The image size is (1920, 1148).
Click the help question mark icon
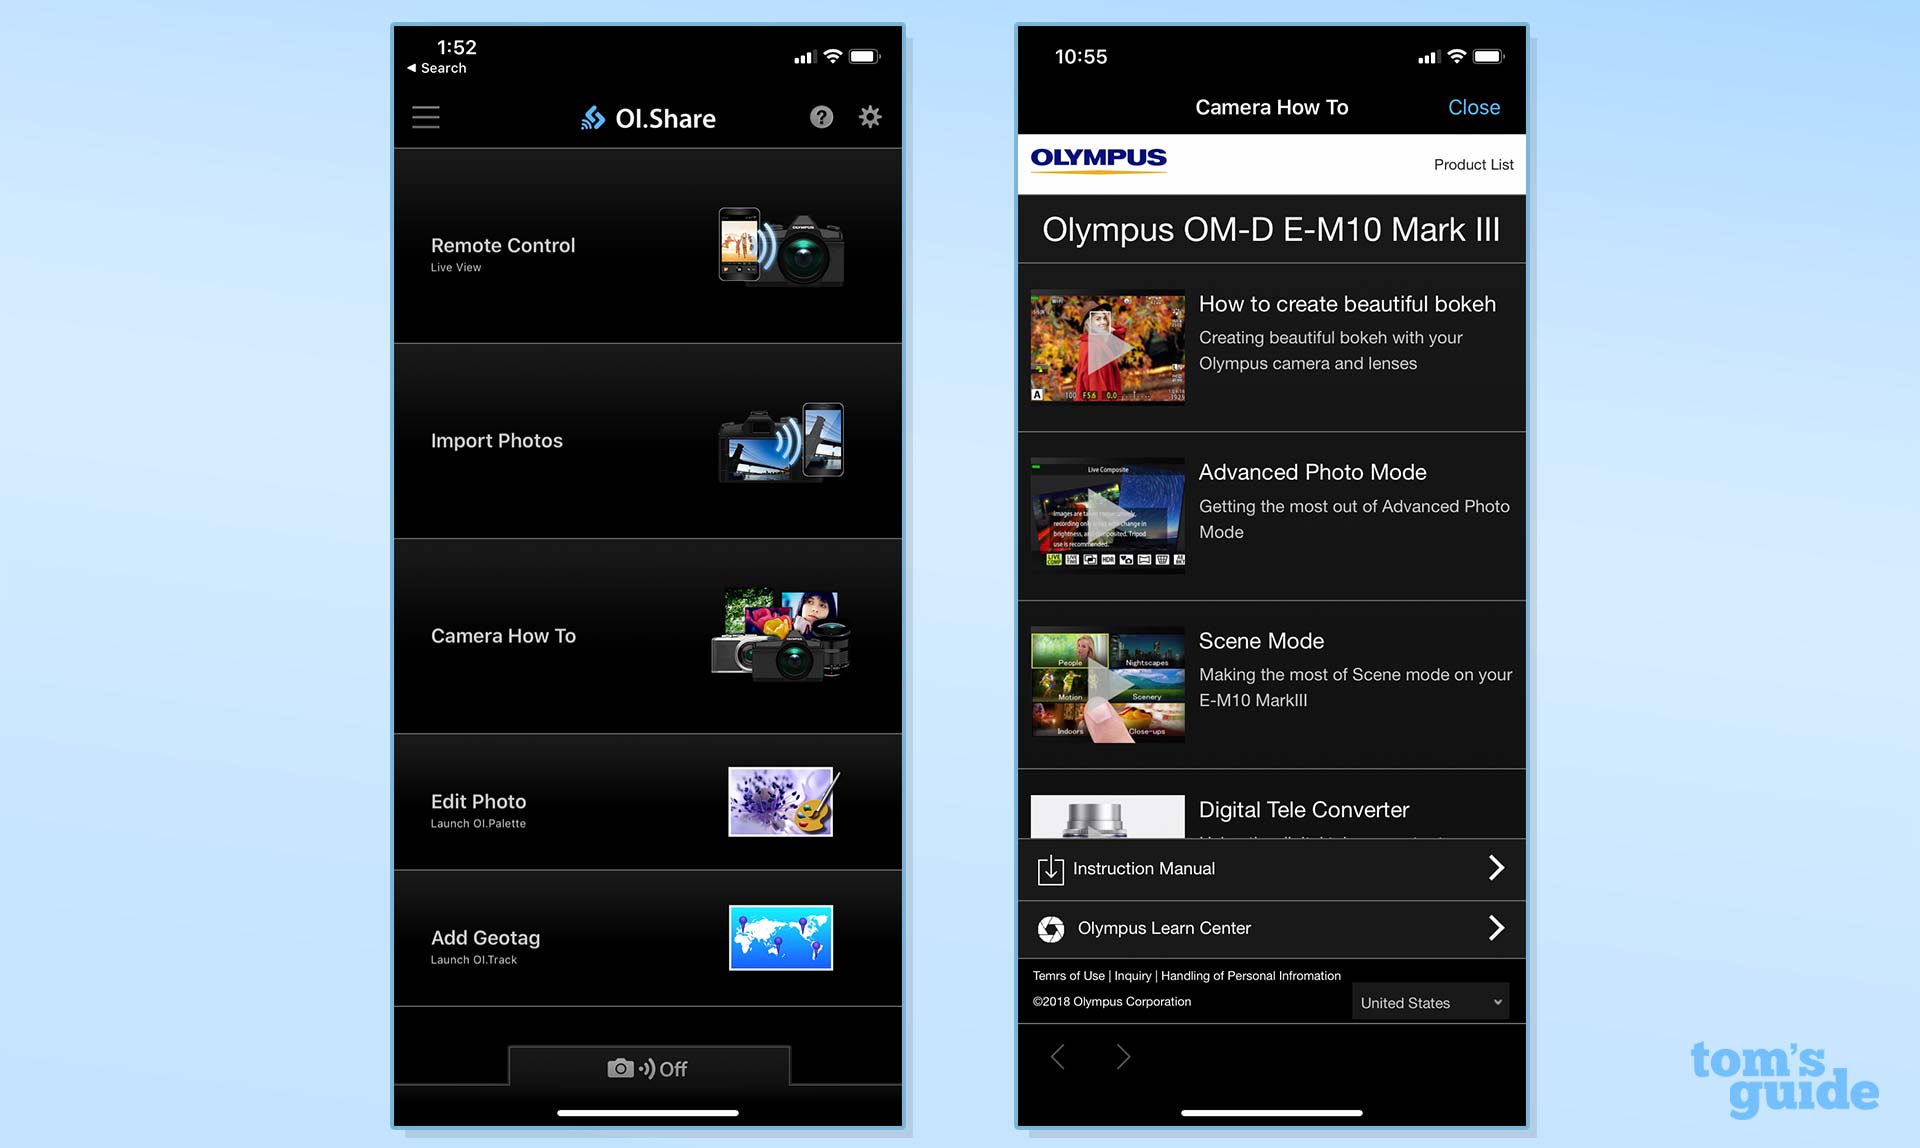pos(820,116)
